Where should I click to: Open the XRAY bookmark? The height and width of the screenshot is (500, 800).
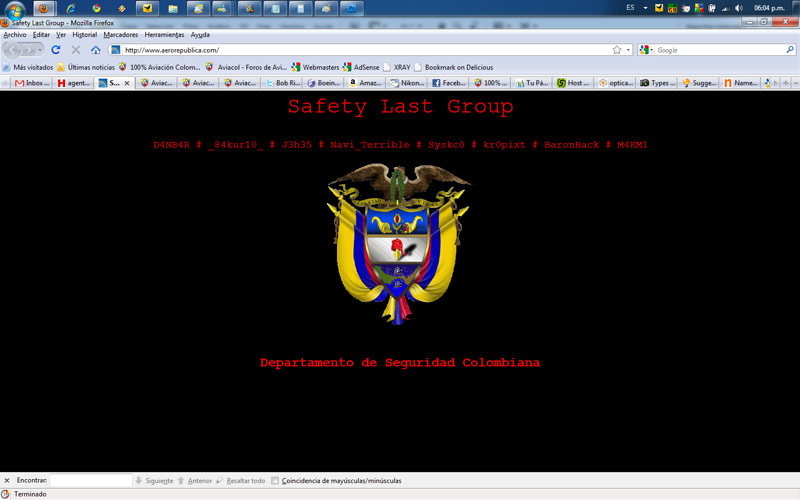(x=397, y=67)
